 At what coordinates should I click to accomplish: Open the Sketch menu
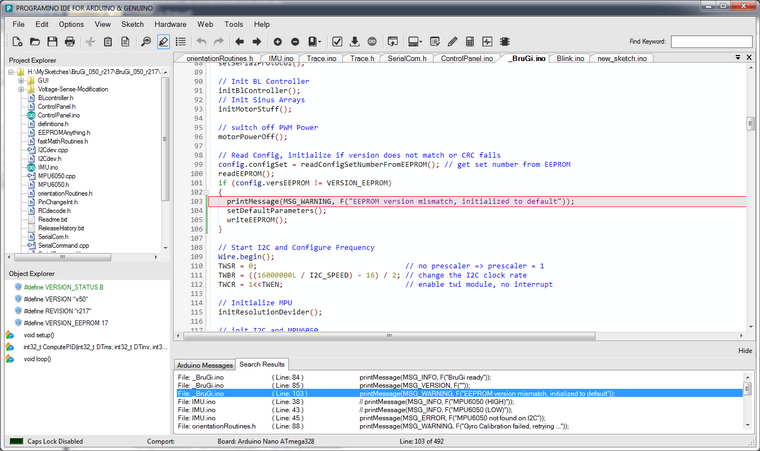pos(132,24)
